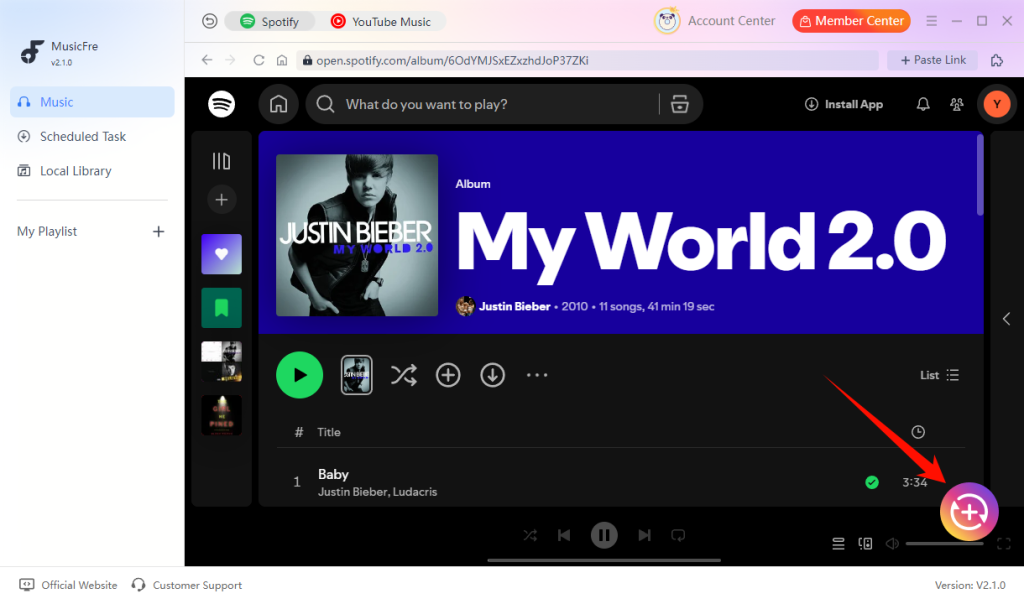
Task: Open Friend Activity icon
Action: tap(957, 104)
